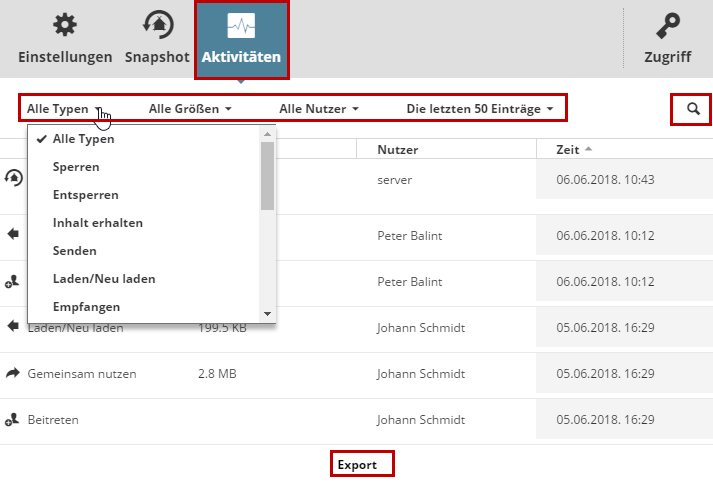Click the 'Beitreten' activity text
The image size is (713, 484).
point(53,419)
